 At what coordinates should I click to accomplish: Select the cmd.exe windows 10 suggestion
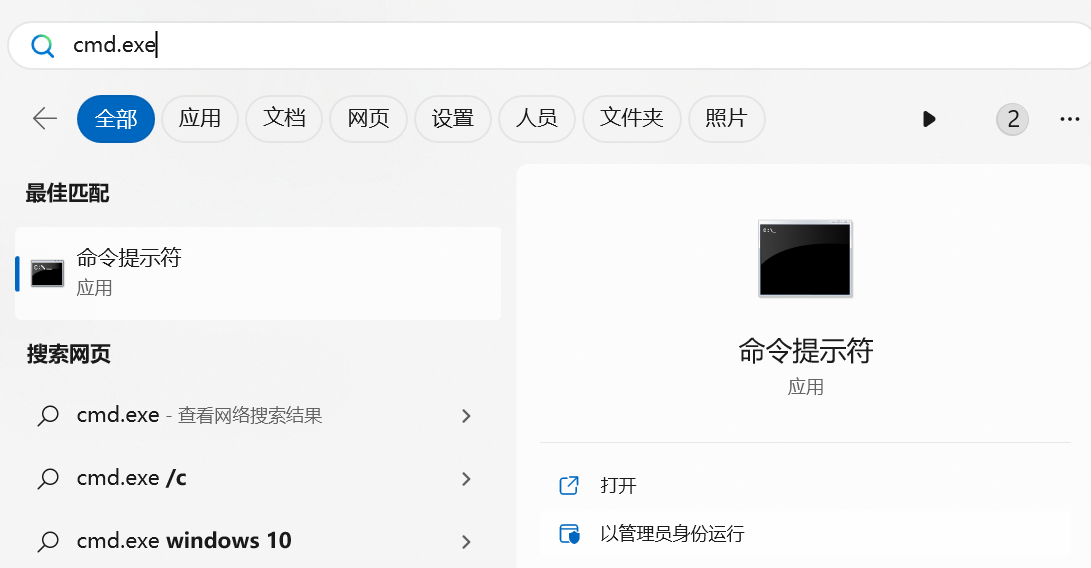[x=258, y=541]
